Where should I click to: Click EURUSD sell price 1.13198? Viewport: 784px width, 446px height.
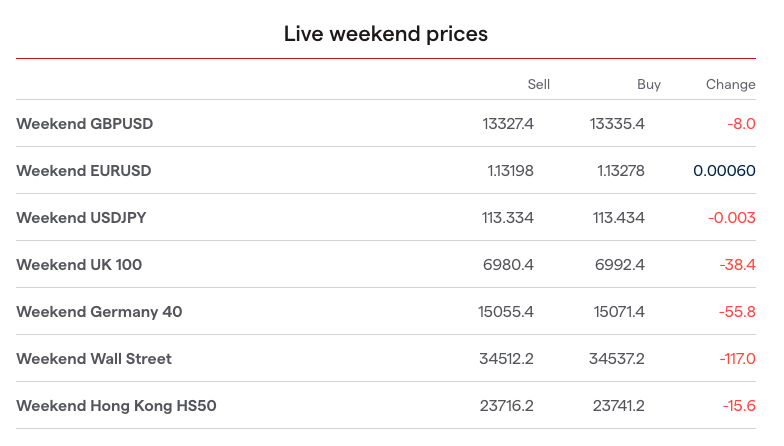click(511, 171)
